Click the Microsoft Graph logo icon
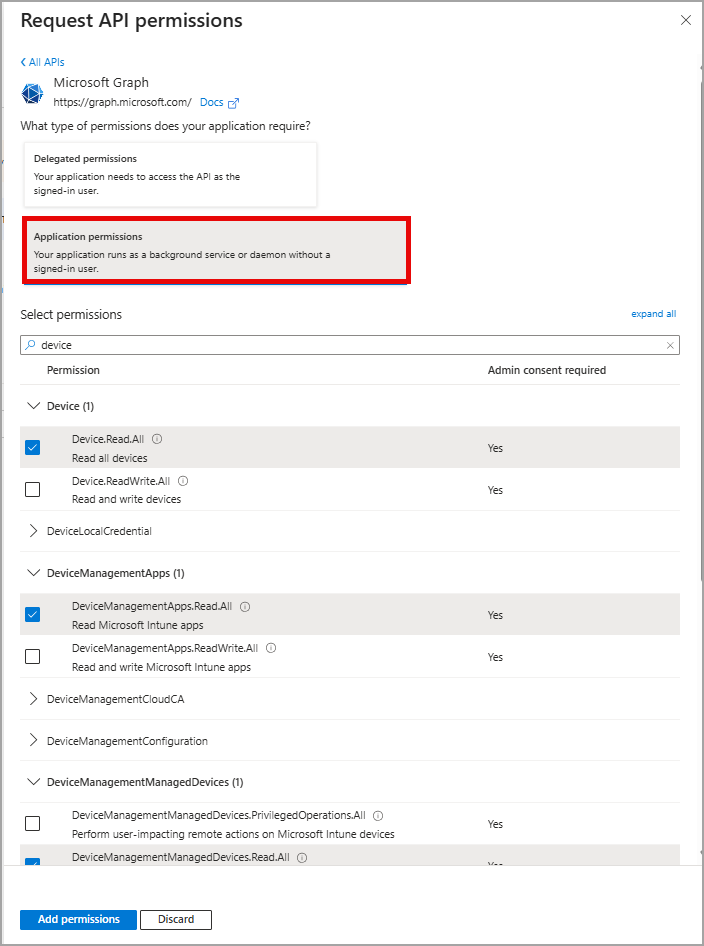The width and height of the screenshot is (704, 946). (x=32, y=93)
